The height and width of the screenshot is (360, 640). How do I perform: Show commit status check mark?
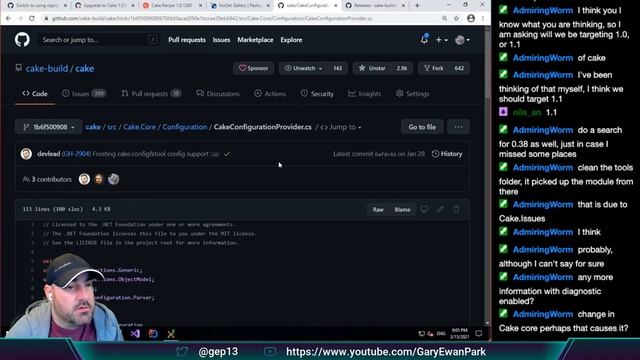227,154
